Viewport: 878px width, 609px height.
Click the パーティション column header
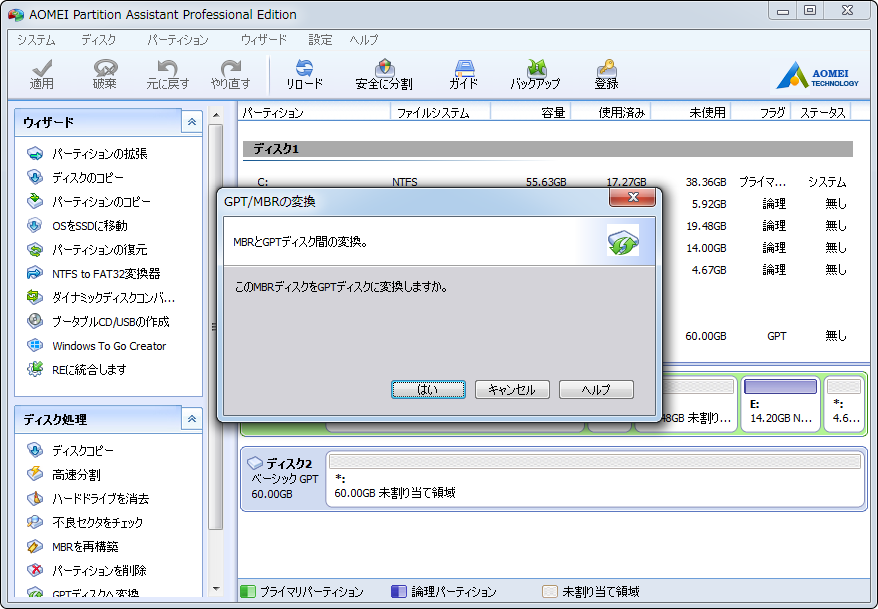coord(314,113)
